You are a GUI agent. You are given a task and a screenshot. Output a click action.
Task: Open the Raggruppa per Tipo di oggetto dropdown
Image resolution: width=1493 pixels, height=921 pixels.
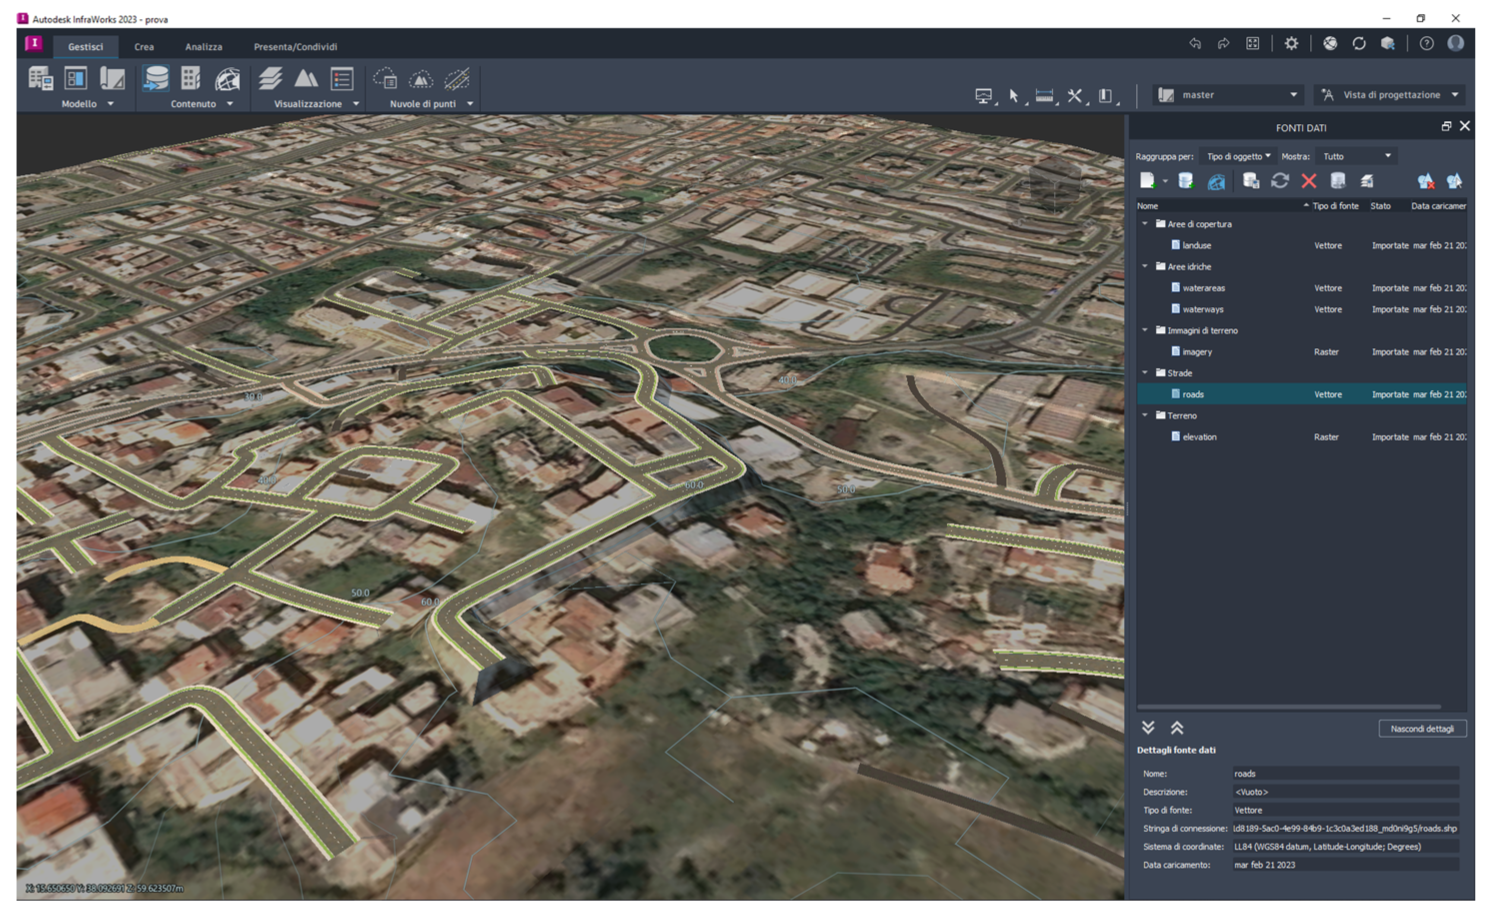tap(1238, 156)
